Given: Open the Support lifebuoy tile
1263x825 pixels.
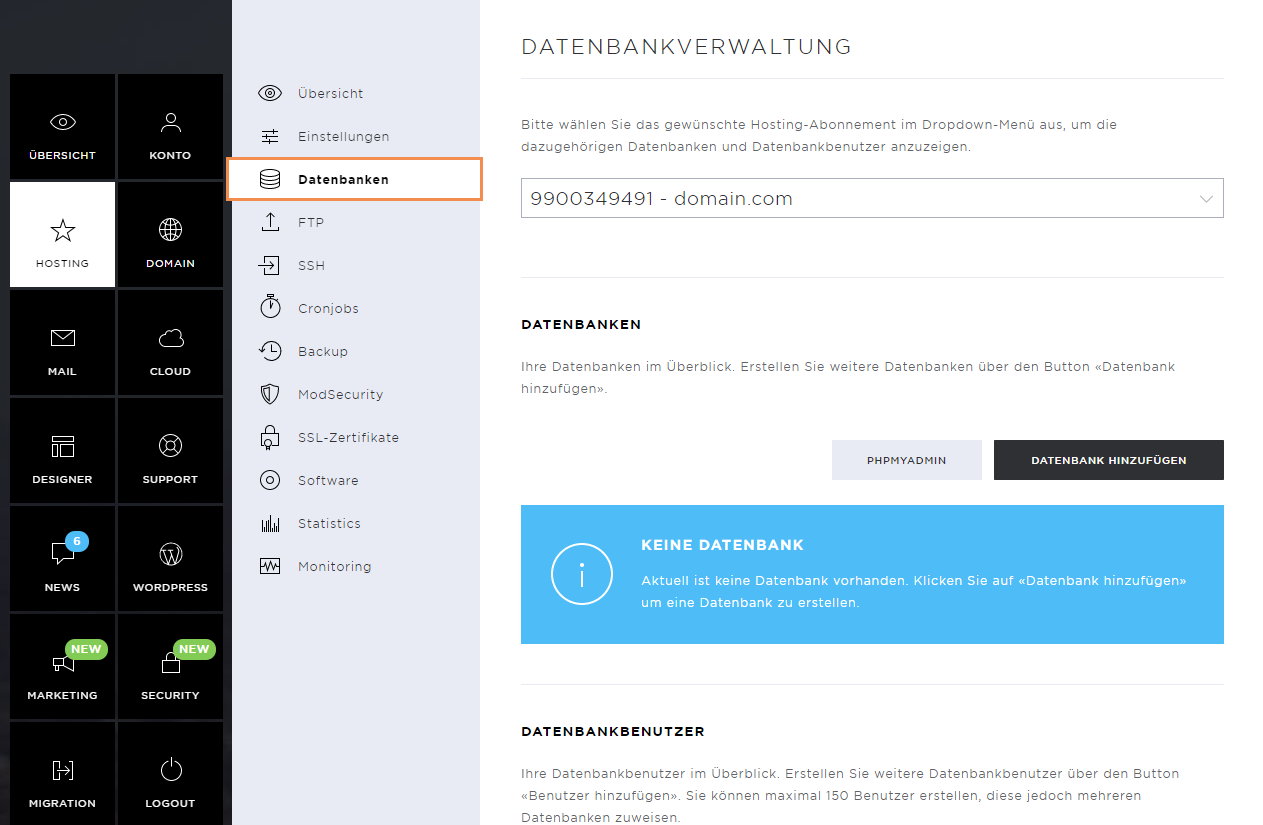Looking at the screenshot, I should [170, 451].
